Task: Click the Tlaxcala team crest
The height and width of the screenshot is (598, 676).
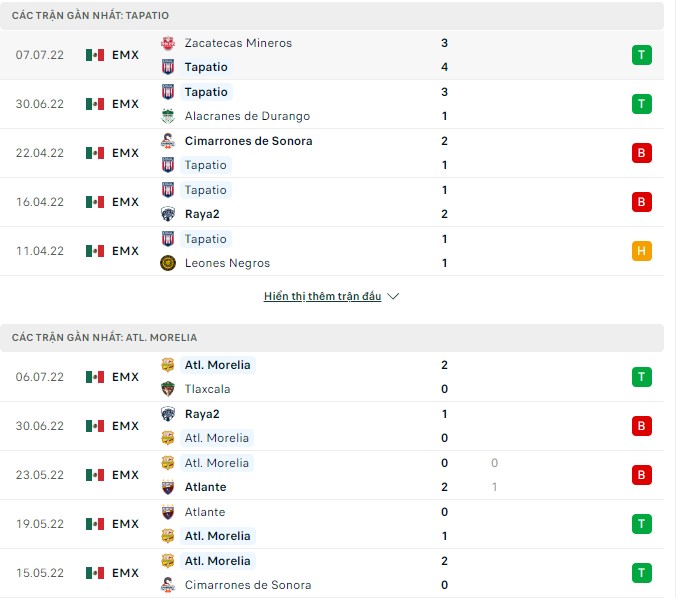Action: tap(168, 389)
